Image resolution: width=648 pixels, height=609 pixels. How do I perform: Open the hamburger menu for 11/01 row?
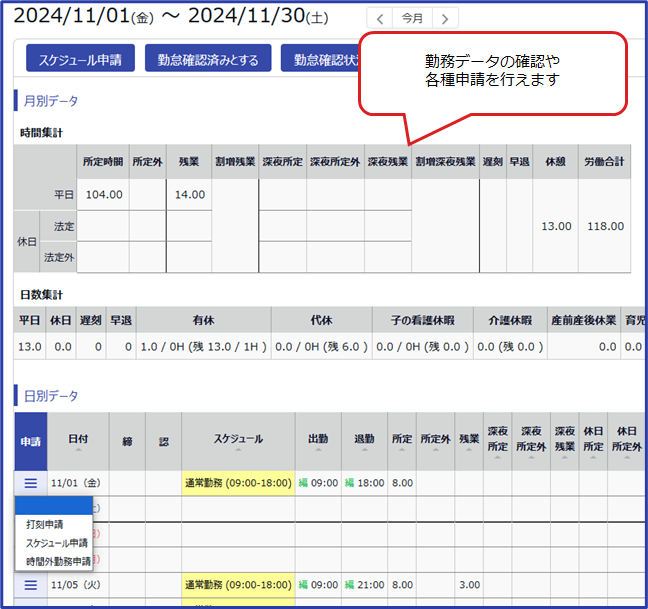click(x=31, y=483)
